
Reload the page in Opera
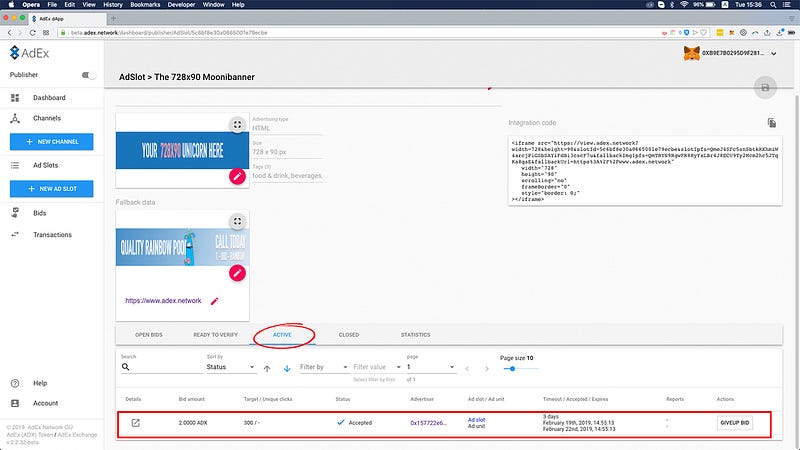pyautogui.click(x=33, y=33)
